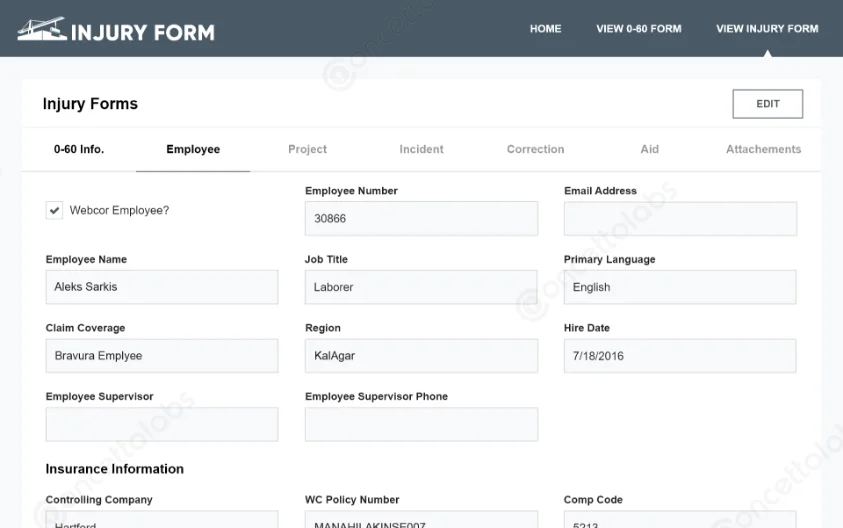843x528 pixels.
Task: Select the Employee Name field
Action: tap(162, 287)
